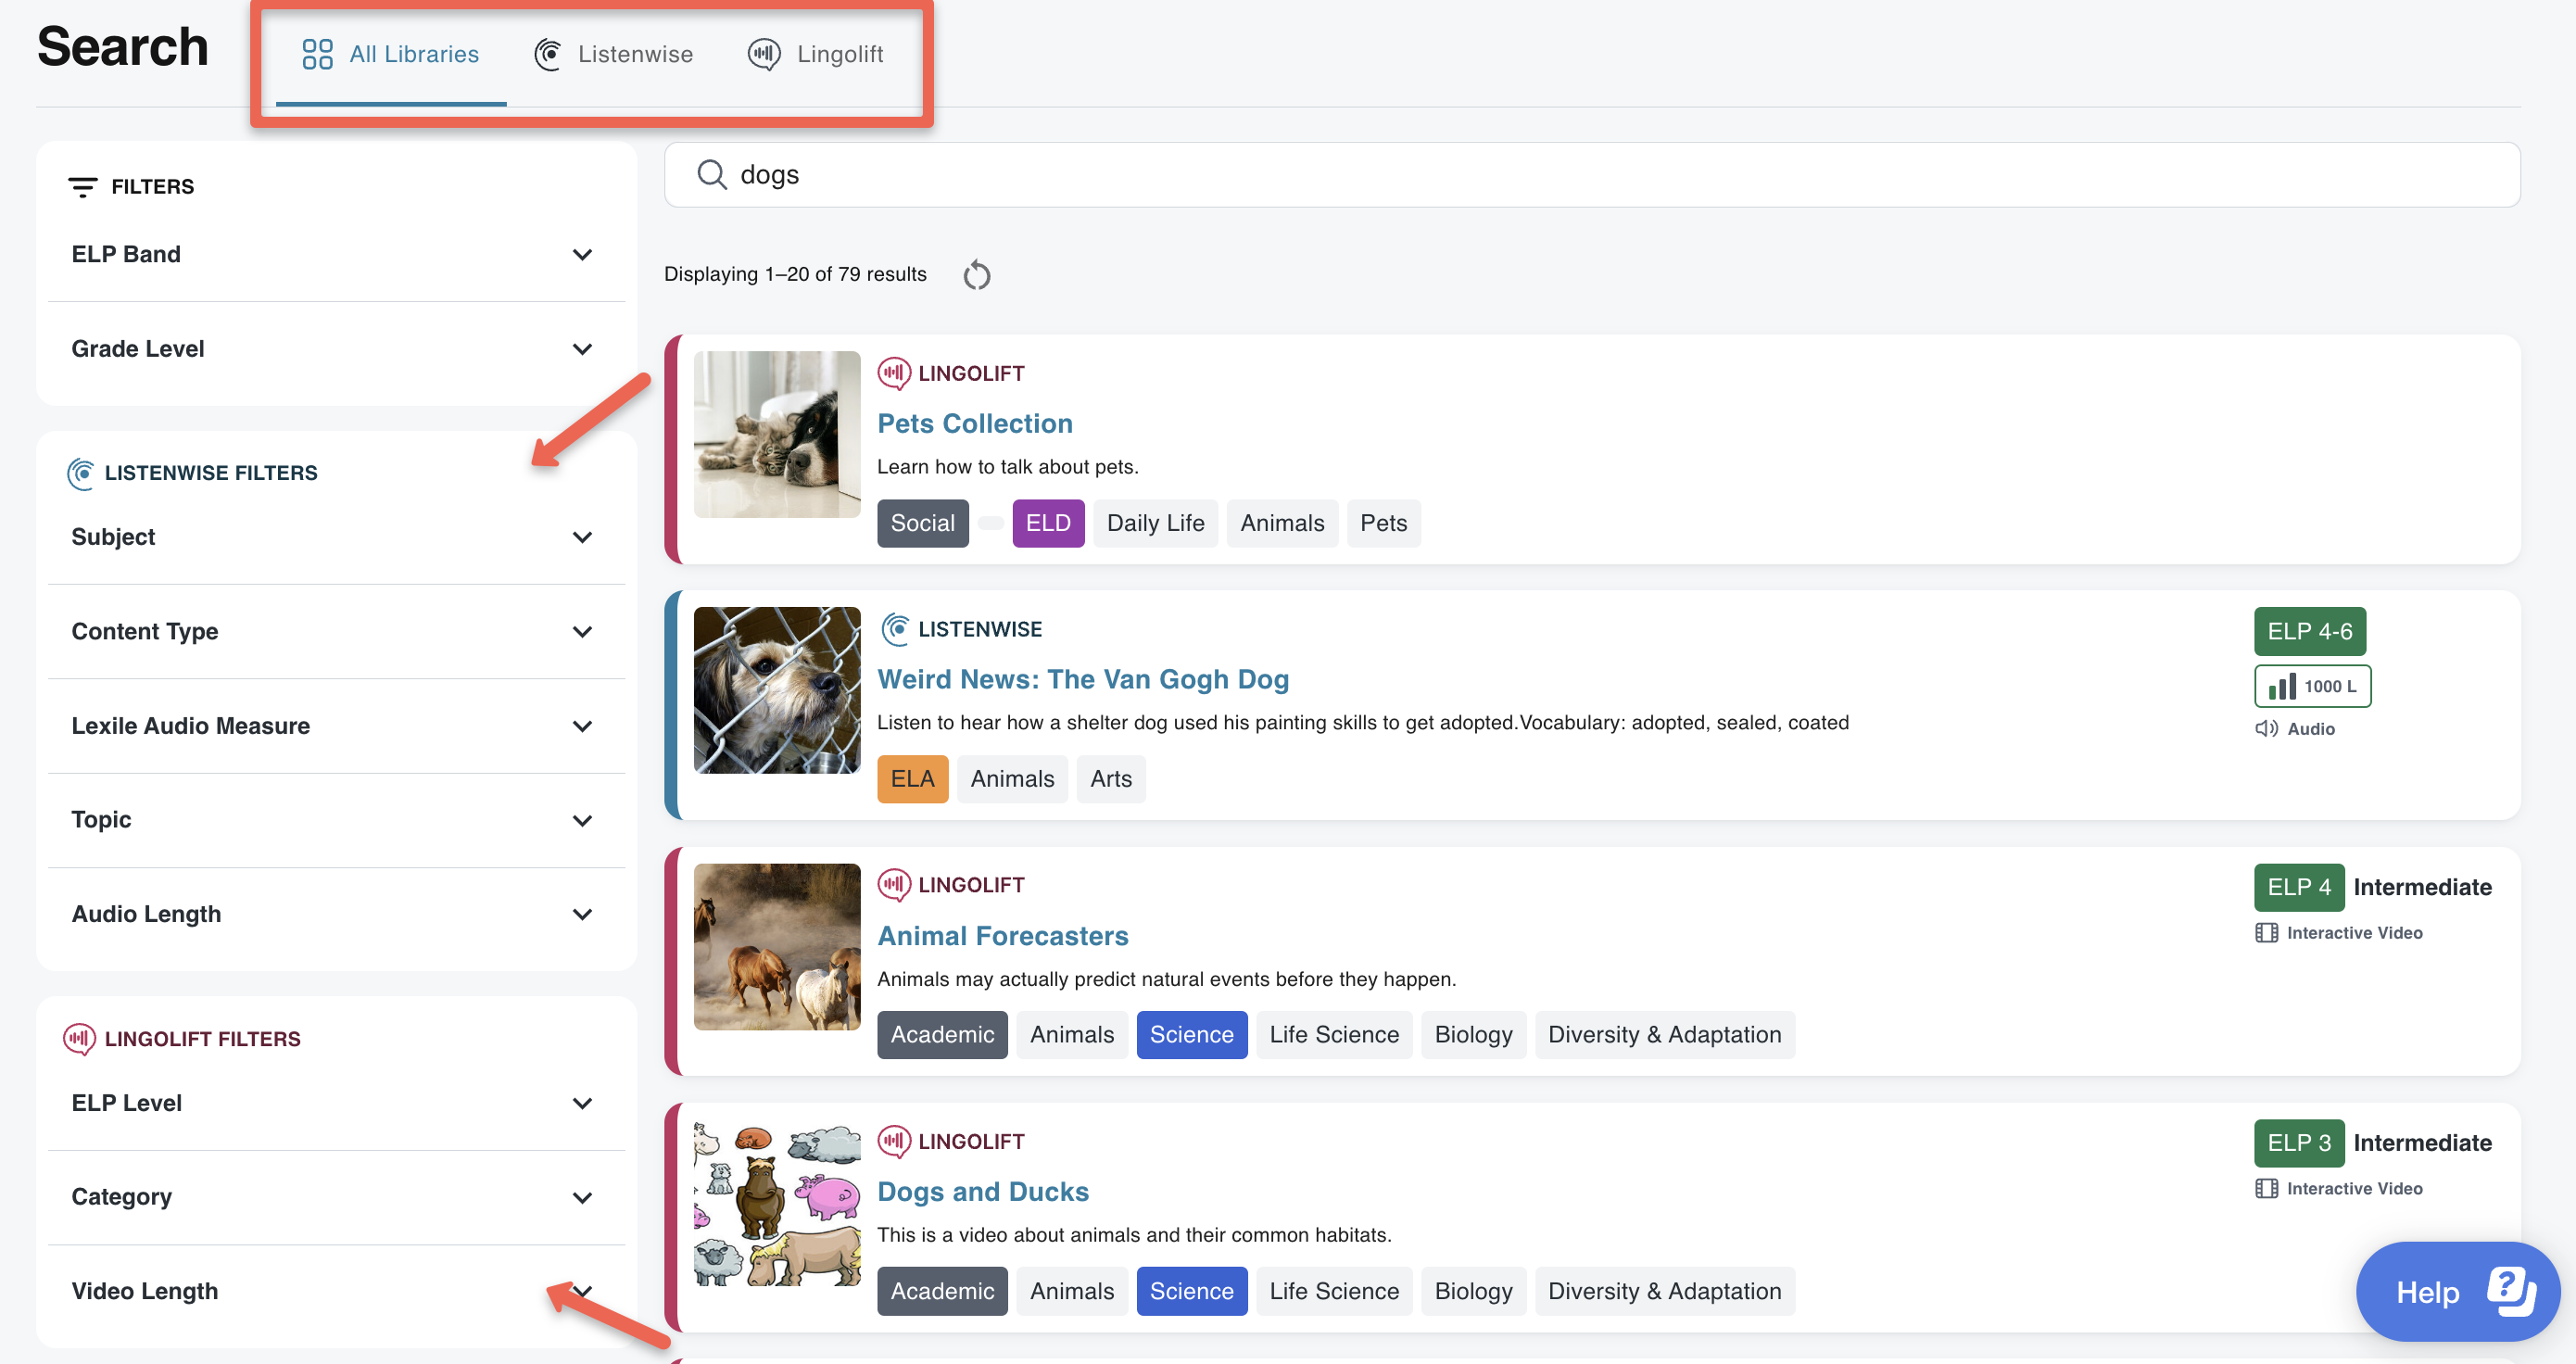Click the Lingolift Filters logo icon

80,1039
